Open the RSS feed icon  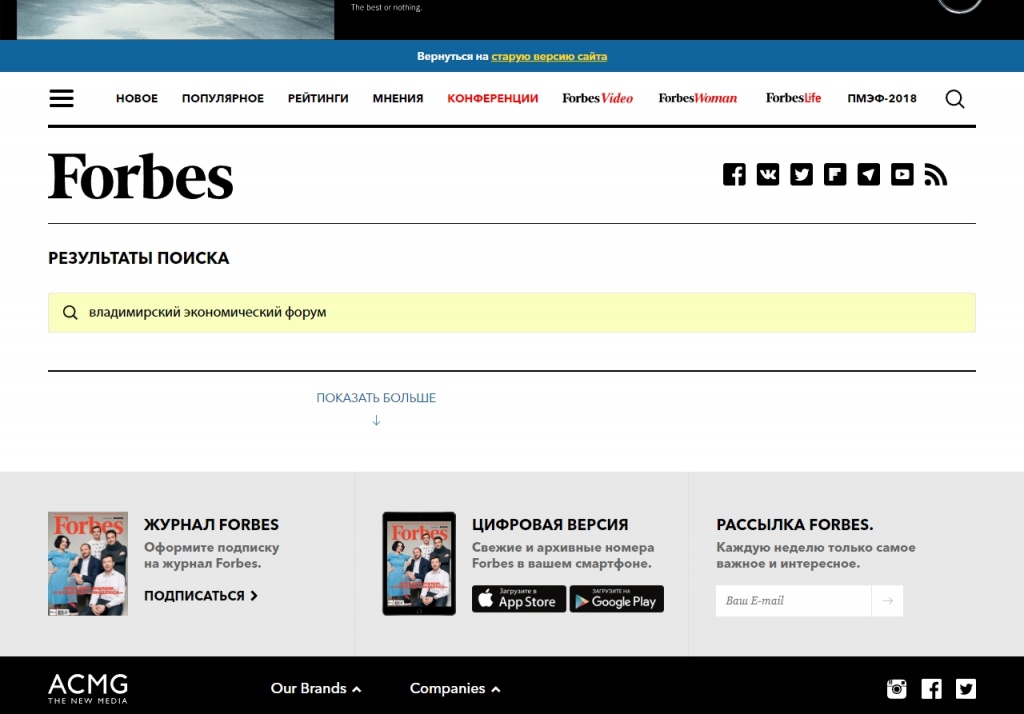[x=935, y=174]
